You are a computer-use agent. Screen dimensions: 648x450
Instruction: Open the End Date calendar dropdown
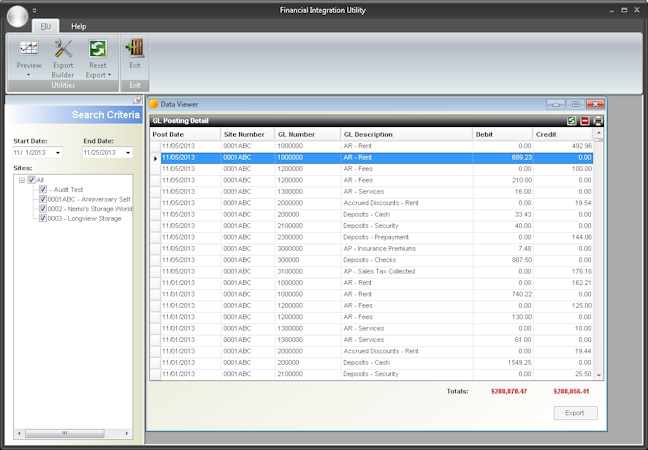tap(128, 152)
